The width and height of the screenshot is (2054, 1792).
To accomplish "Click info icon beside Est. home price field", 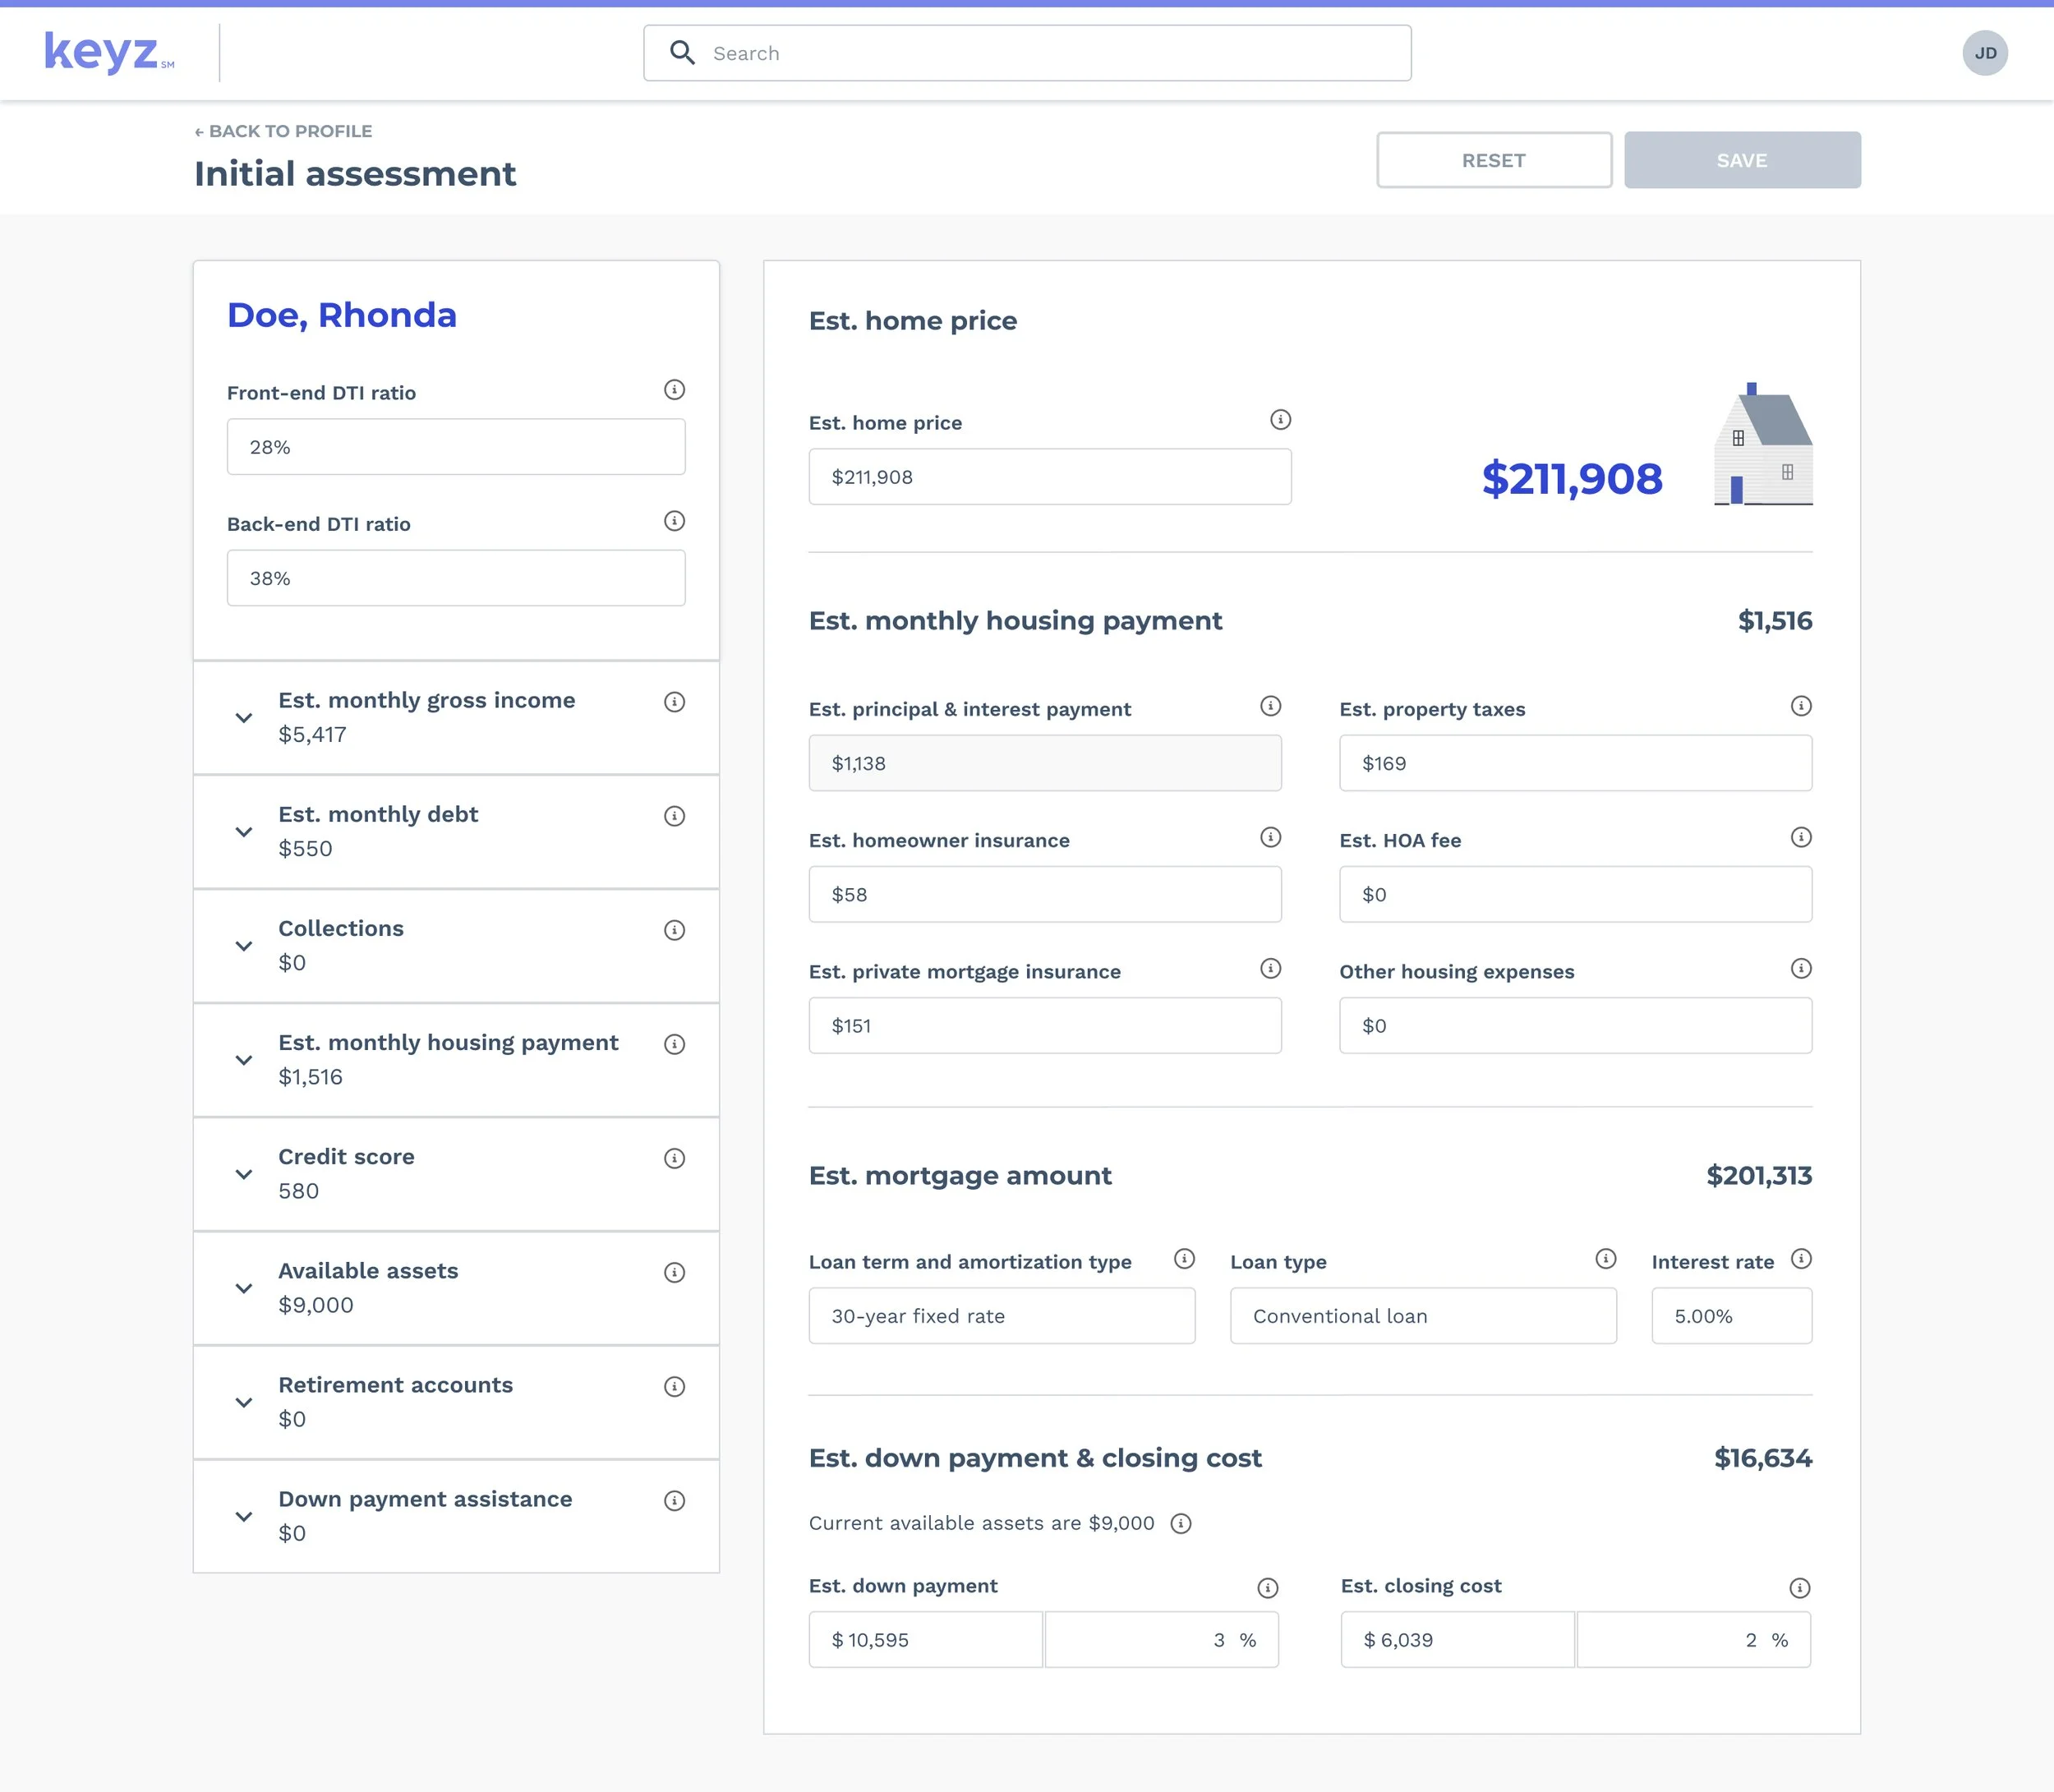I will coord(1280,420).
